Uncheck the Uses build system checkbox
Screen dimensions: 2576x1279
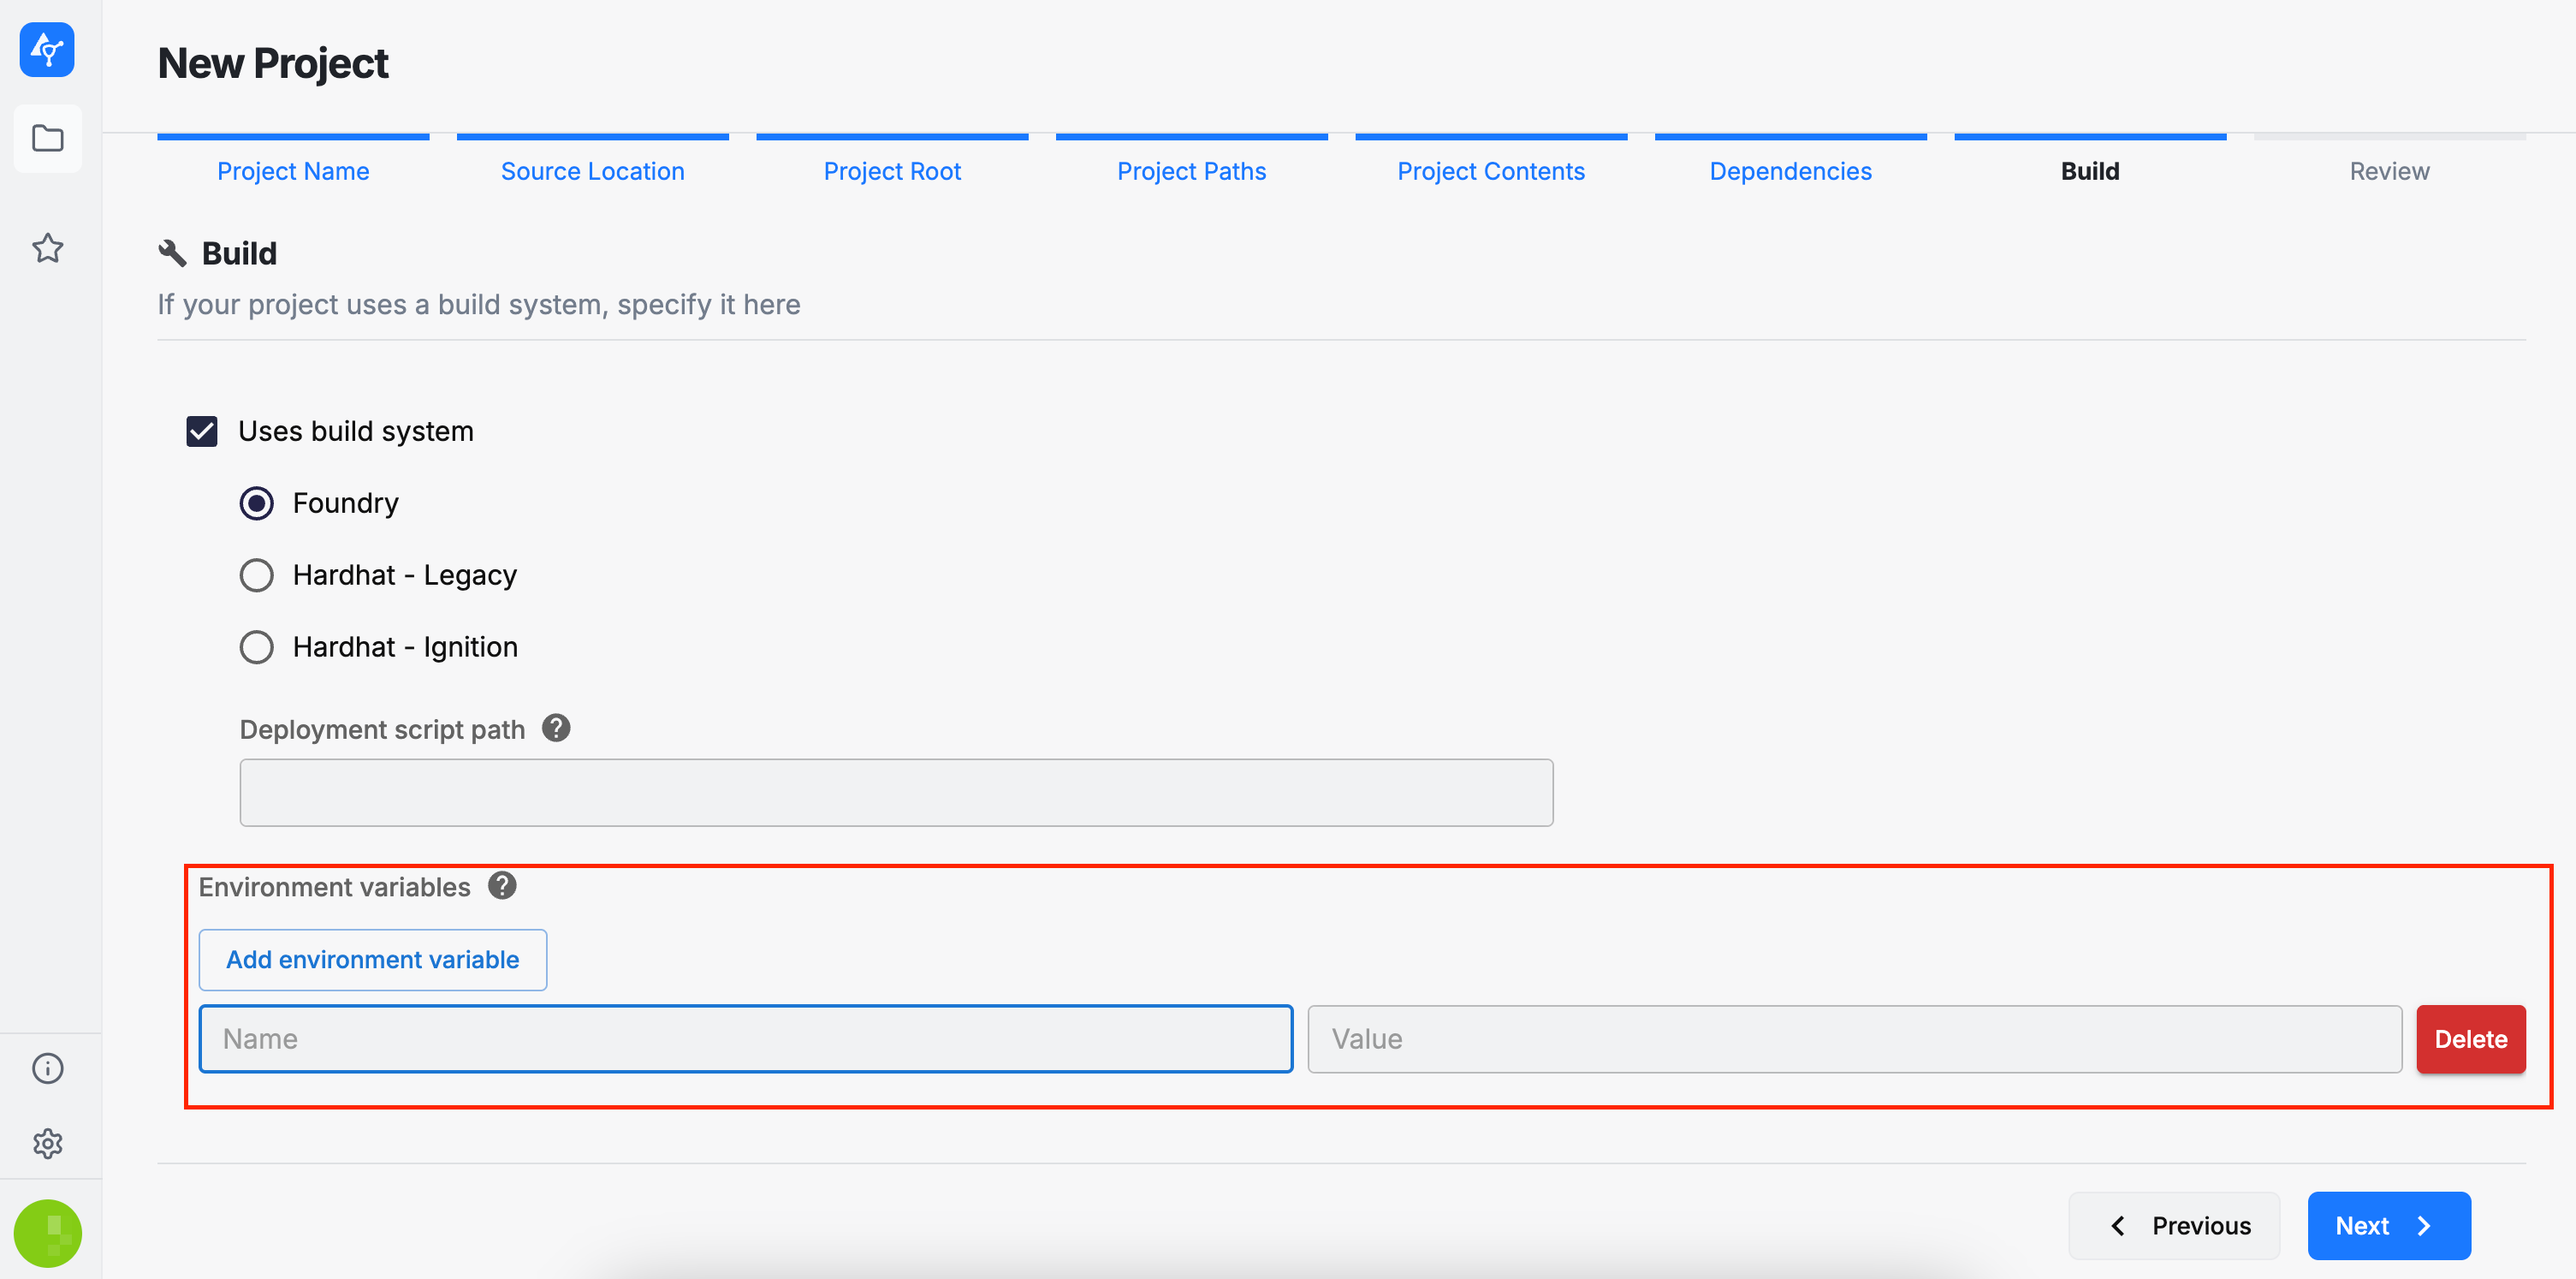[x=202, y=431]
